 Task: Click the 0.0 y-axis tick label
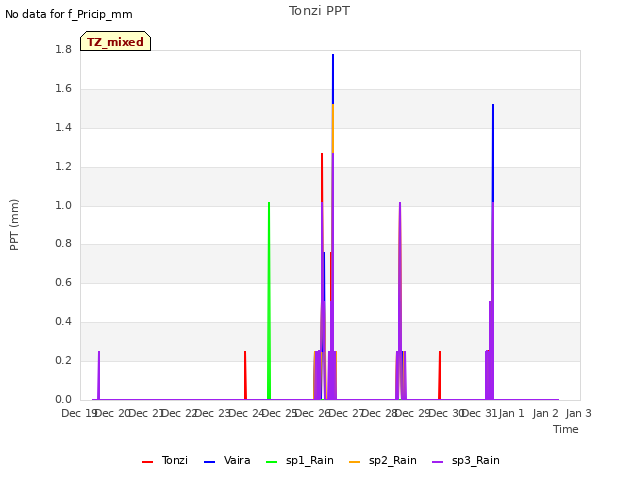(x=63, y=400)
